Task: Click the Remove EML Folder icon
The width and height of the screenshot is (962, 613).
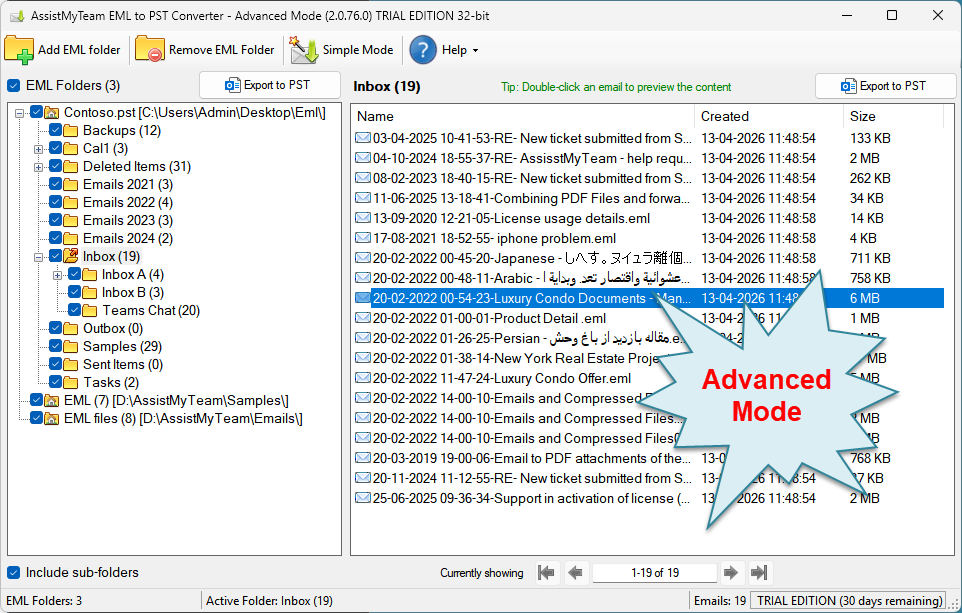Action: (150, 49)
